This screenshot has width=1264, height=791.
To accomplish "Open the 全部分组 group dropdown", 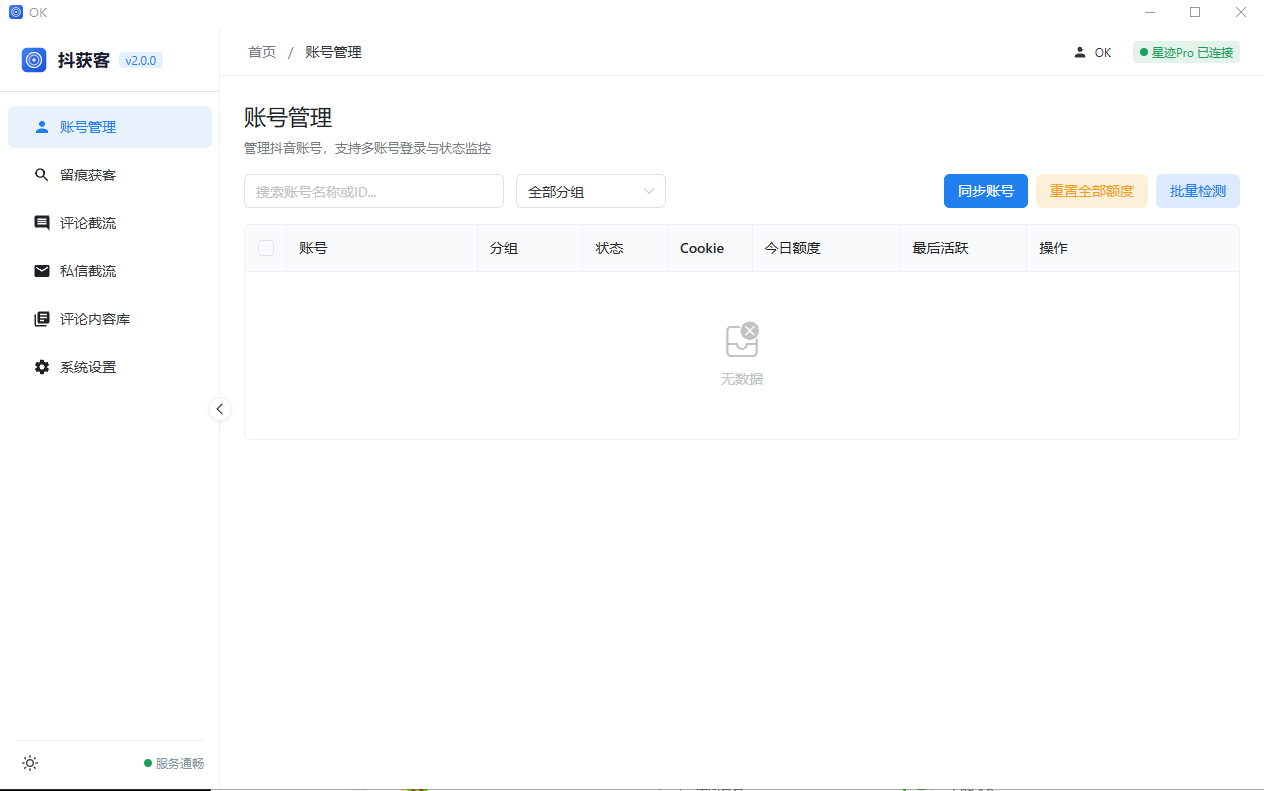I will [x=591, y=191].
